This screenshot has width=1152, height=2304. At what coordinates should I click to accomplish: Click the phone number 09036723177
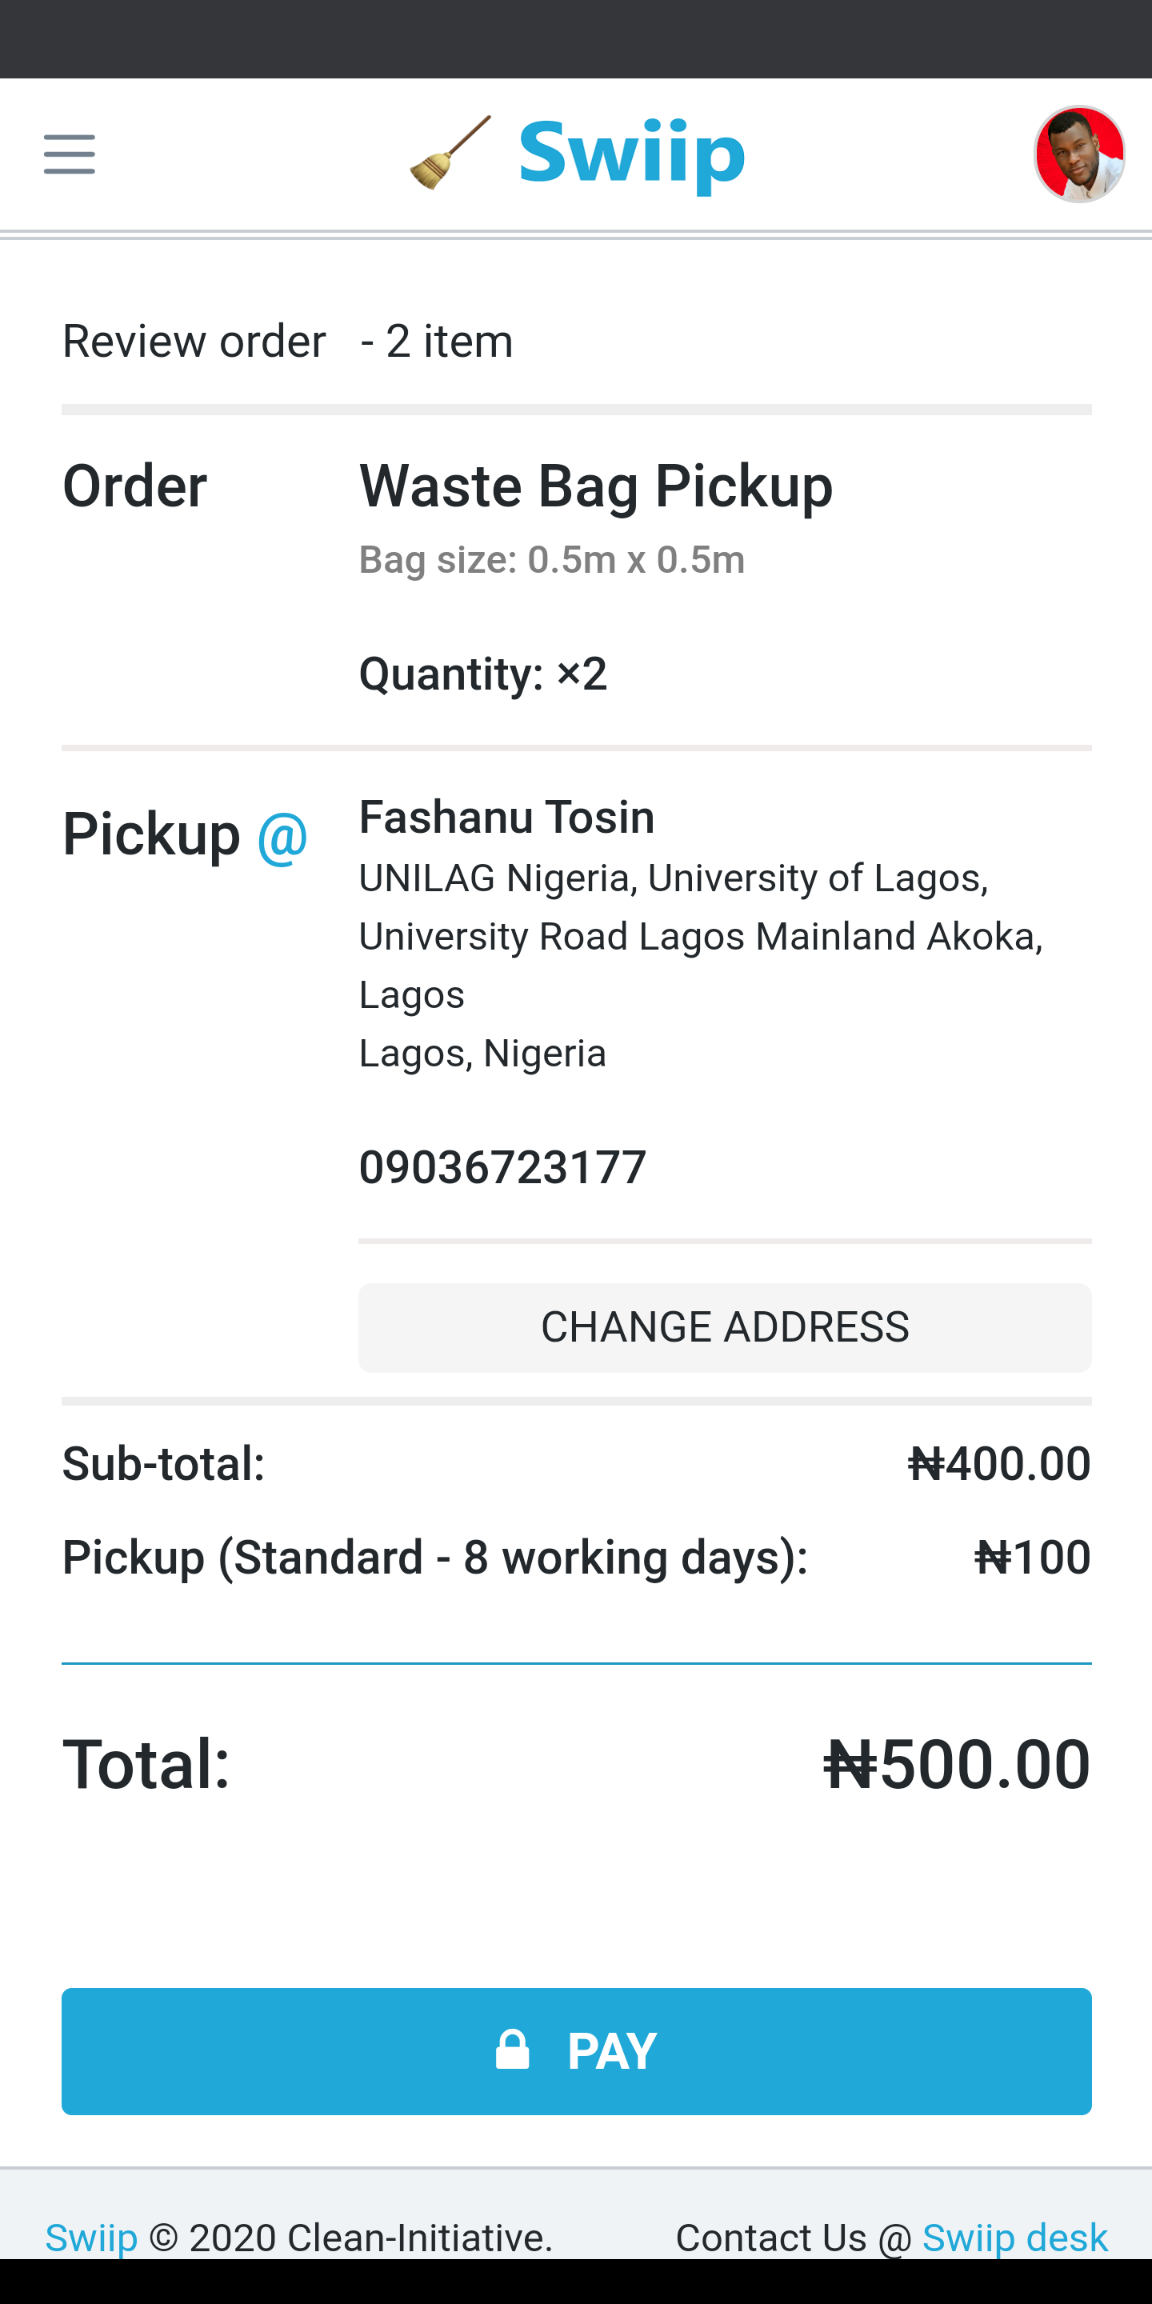coord(503,1167)
